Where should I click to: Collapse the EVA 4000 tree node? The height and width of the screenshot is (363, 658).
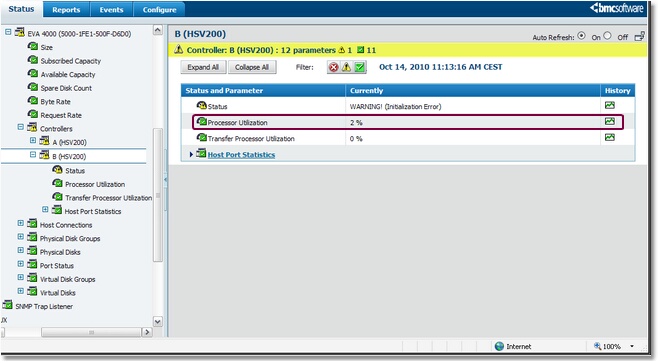[8, 32]
